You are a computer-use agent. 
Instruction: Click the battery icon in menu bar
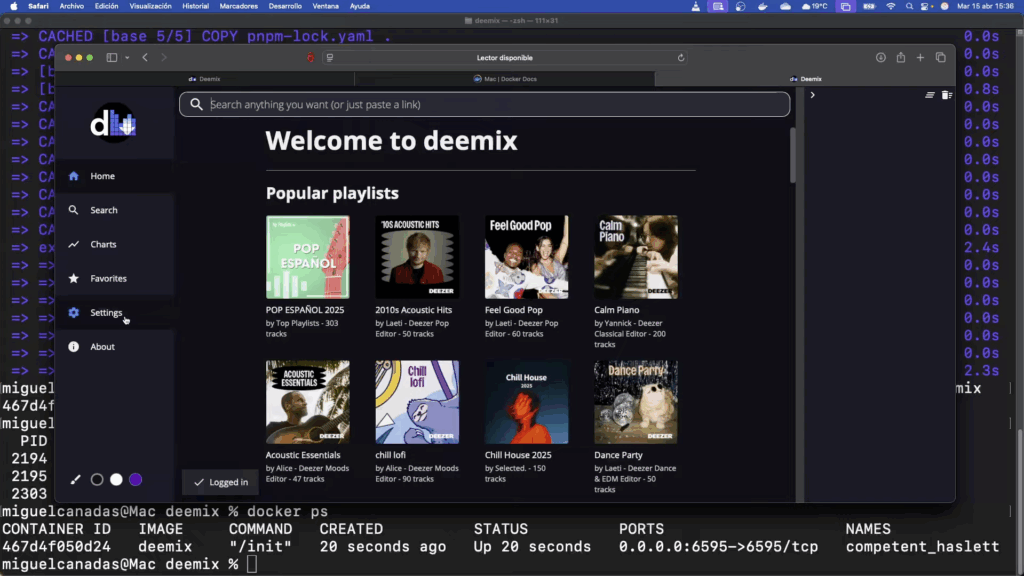click(869, 6)
